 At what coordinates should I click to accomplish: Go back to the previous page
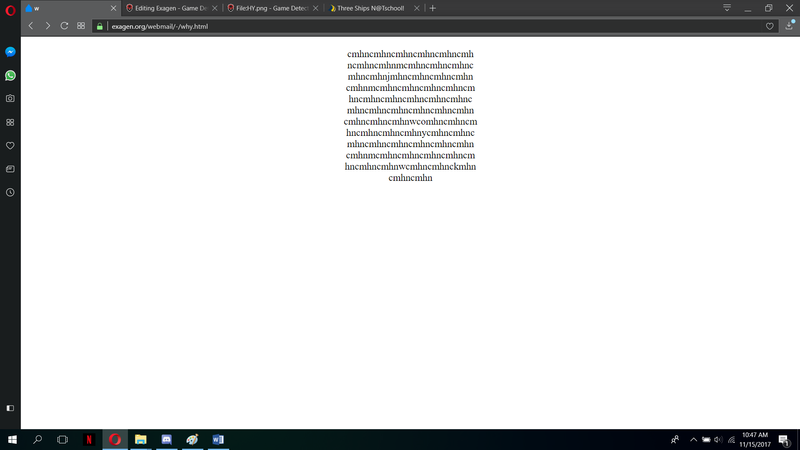(31, 25)
